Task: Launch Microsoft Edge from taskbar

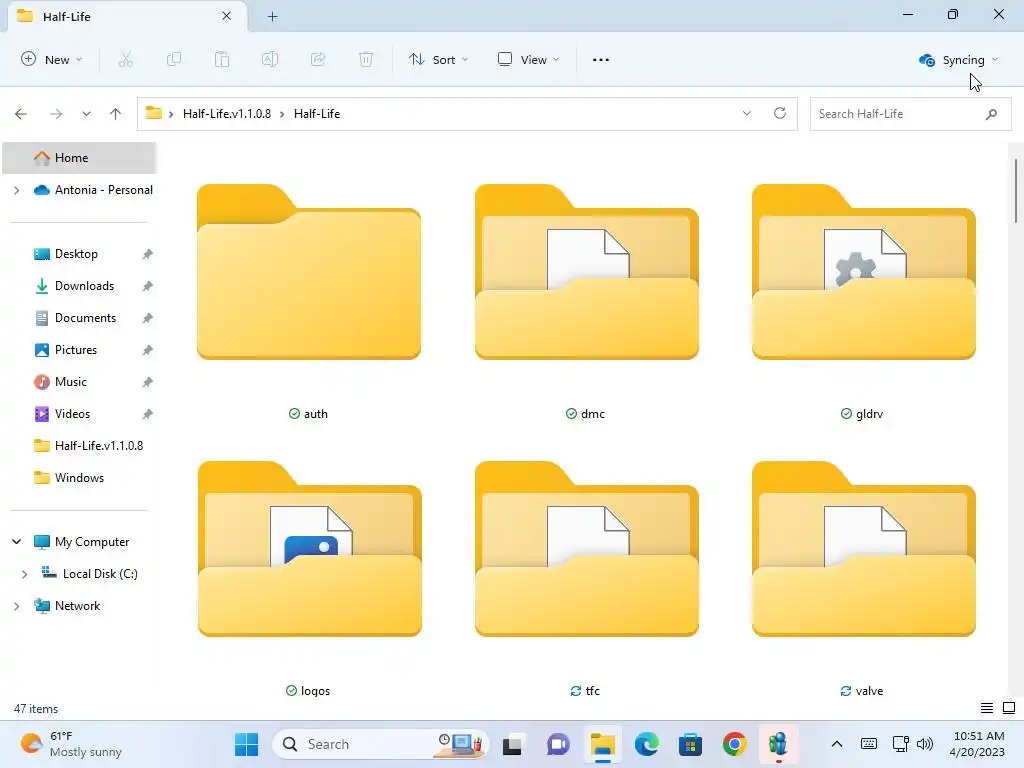Action: click(647, 744)
